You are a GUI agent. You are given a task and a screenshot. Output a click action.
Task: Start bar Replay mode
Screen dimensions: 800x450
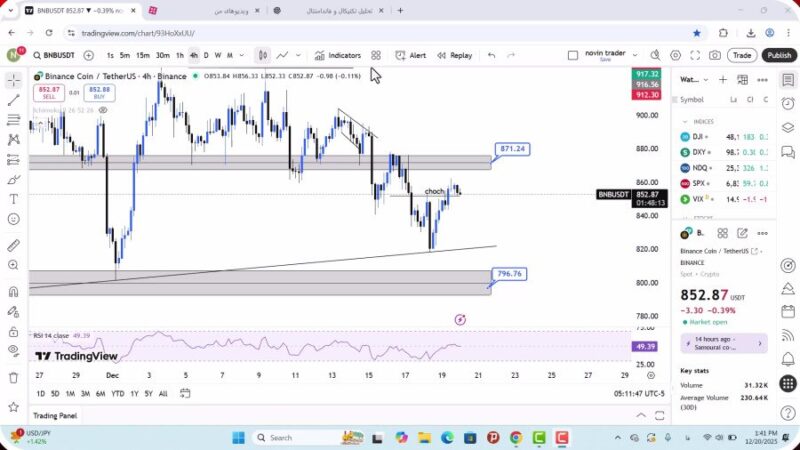tap(454, 56)
